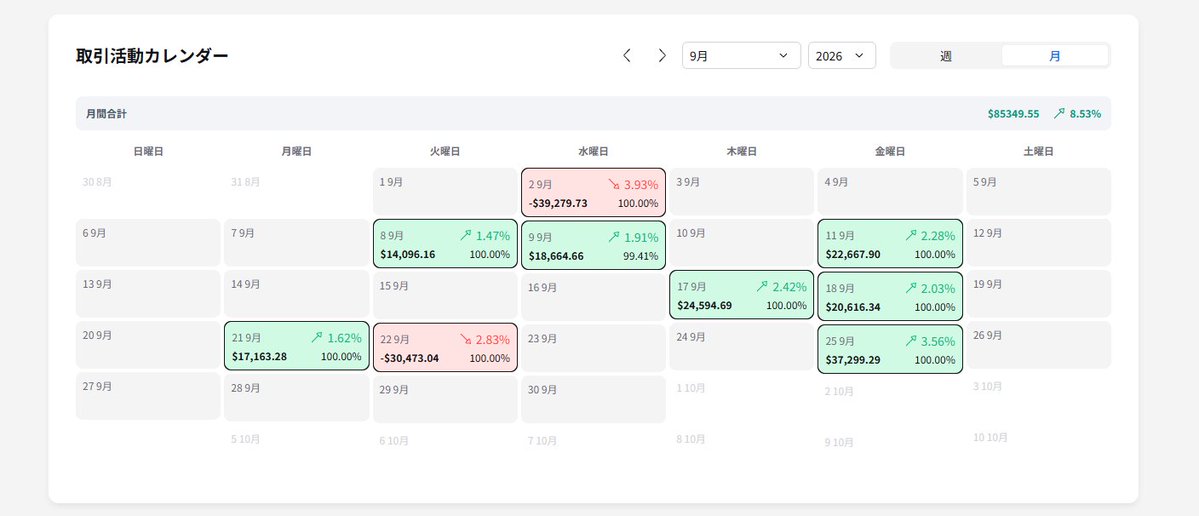Screen dimensions: 1199x516
Task: Select the 3 9月 day cell
Action: click(x=742, y=192)
